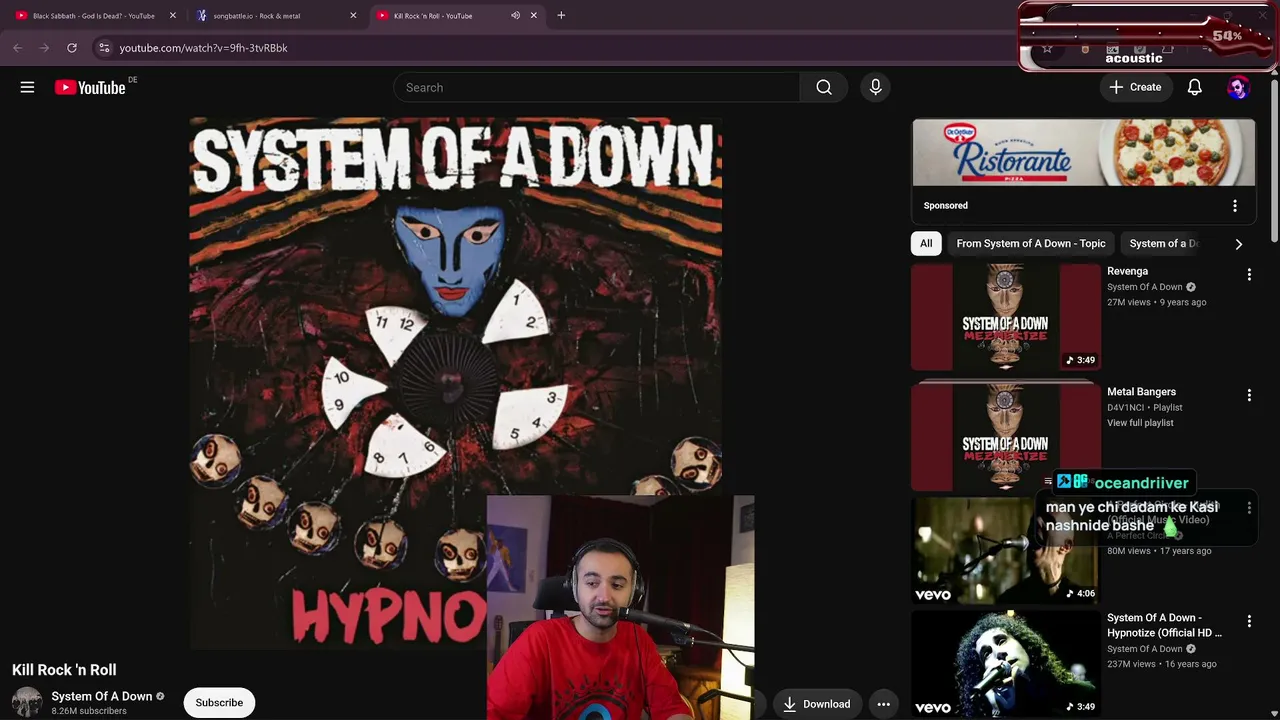
Task: Click the YouTube search field
Action: click(597, 88)
